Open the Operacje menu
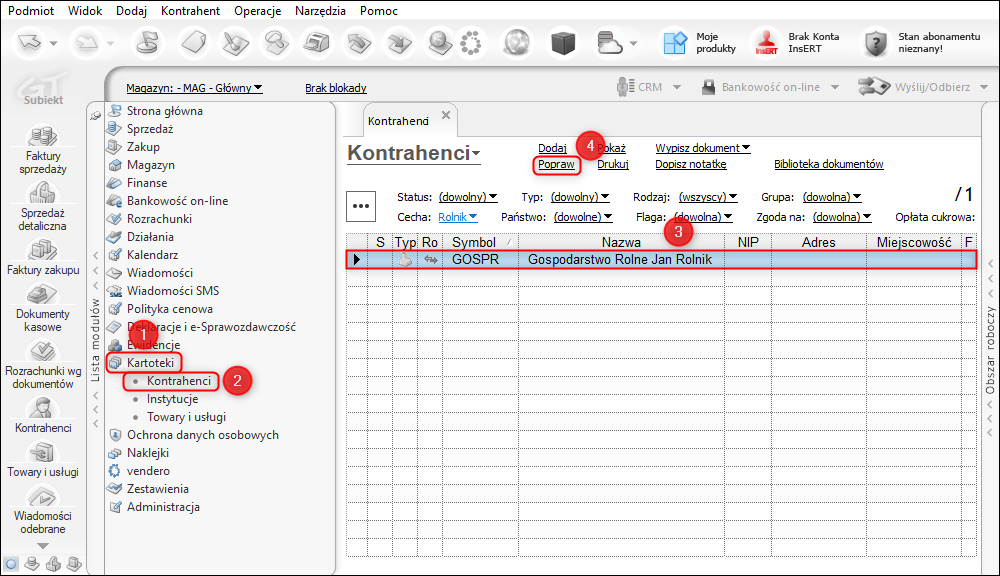 [257, 11]
